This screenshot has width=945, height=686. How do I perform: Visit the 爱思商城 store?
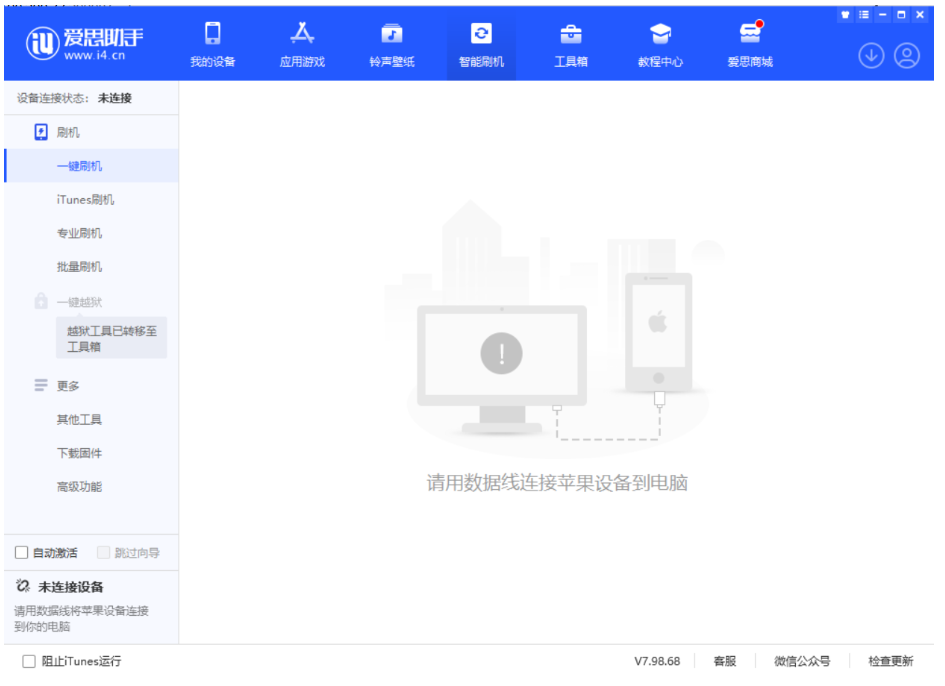pyautogui.click(x=750, y=45)
